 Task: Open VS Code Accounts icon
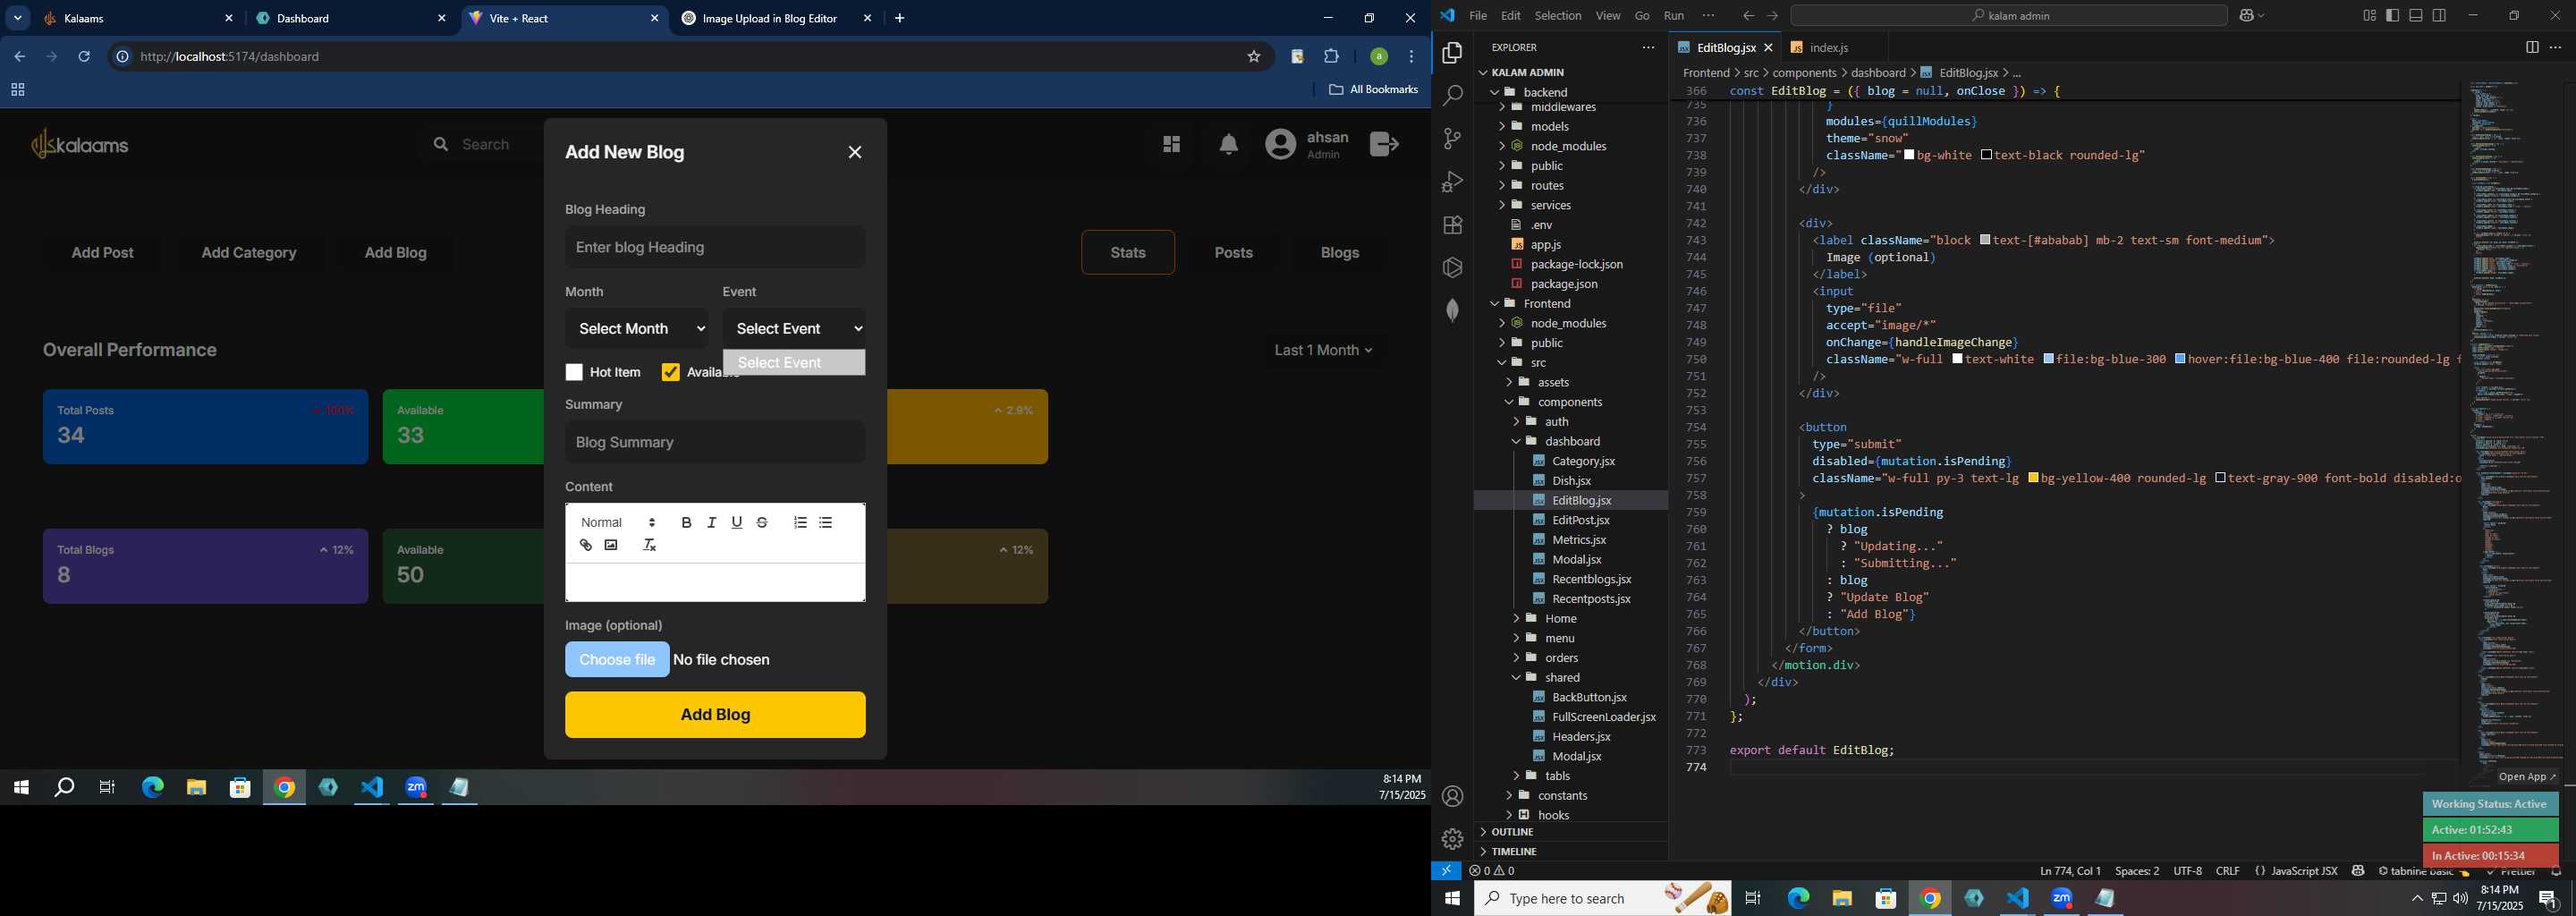point(1453,796)
